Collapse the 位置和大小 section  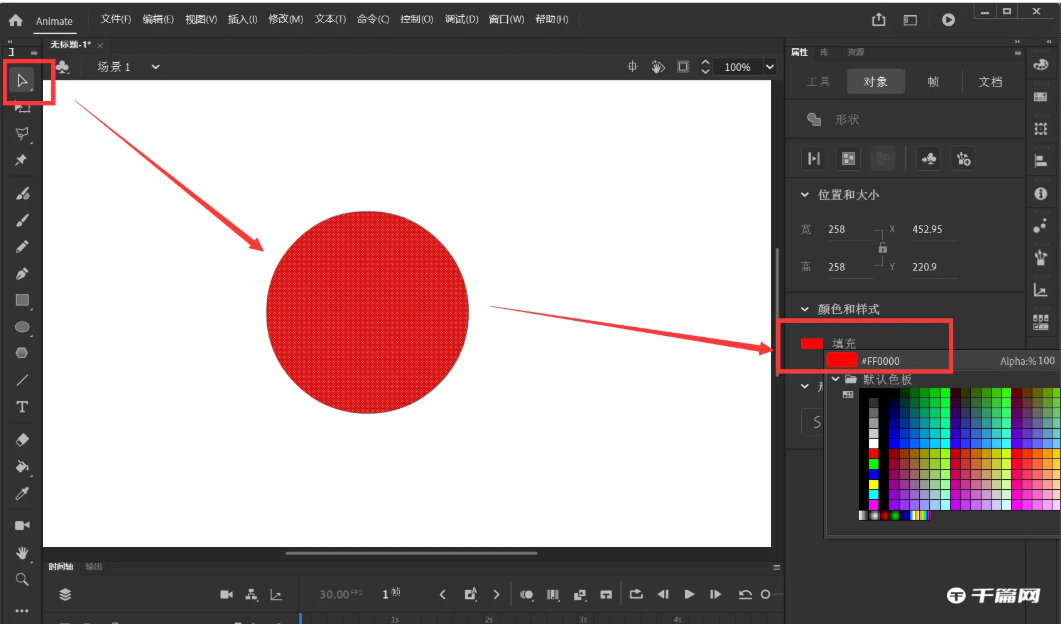(x=803, y=194)
